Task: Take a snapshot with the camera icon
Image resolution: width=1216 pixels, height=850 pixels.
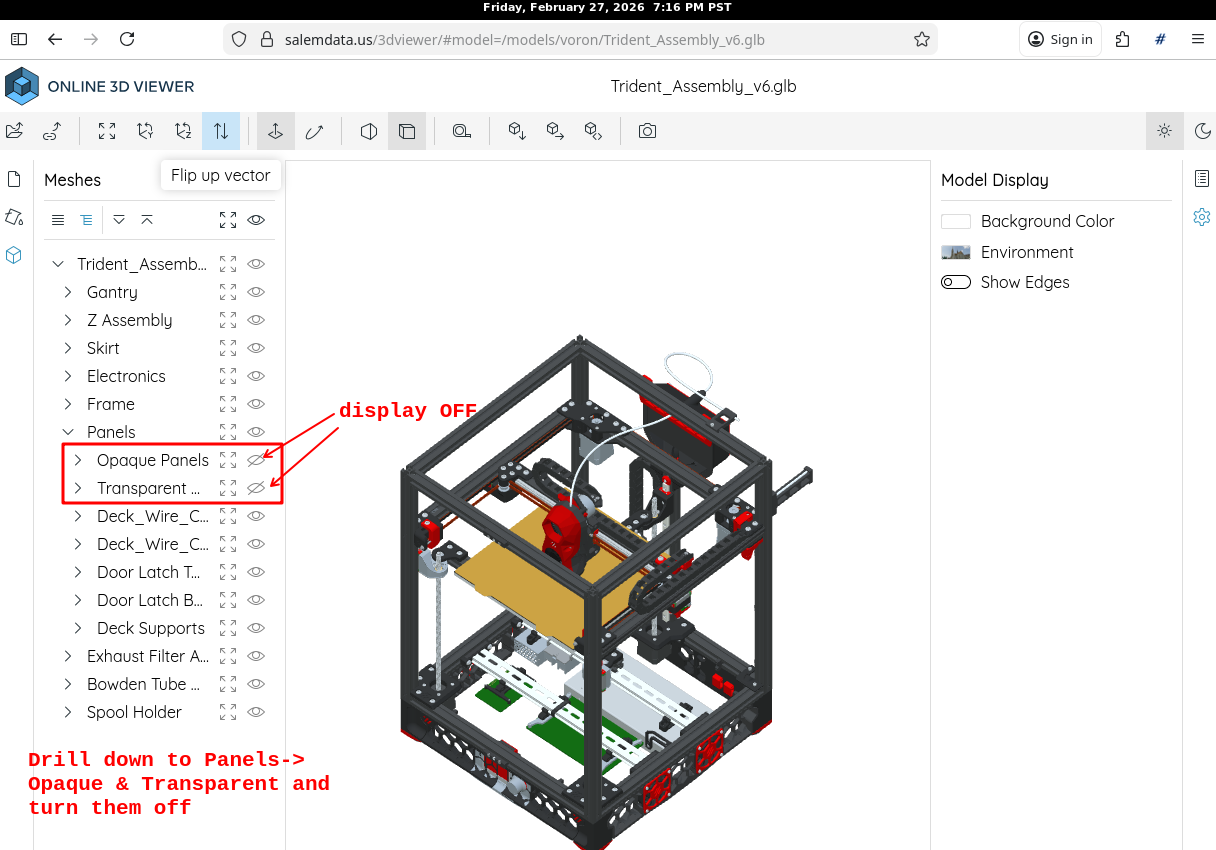Action: pos(647,131)
